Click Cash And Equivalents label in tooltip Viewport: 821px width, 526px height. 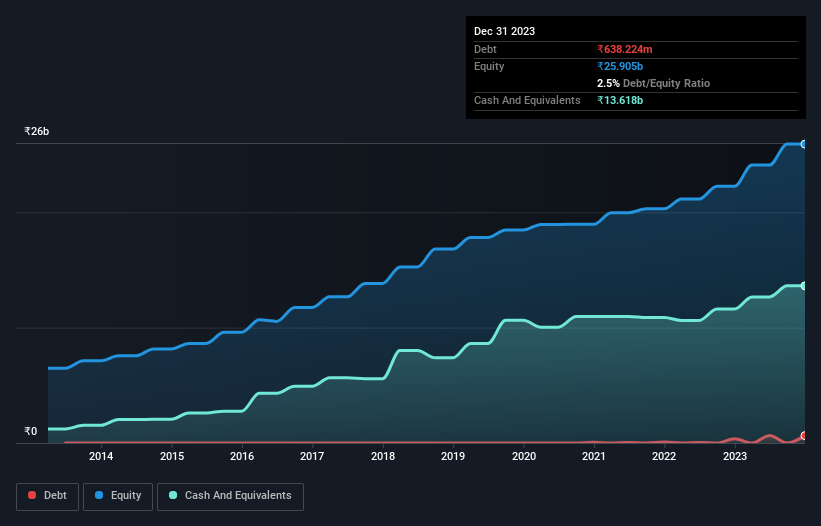coord(527,100)
